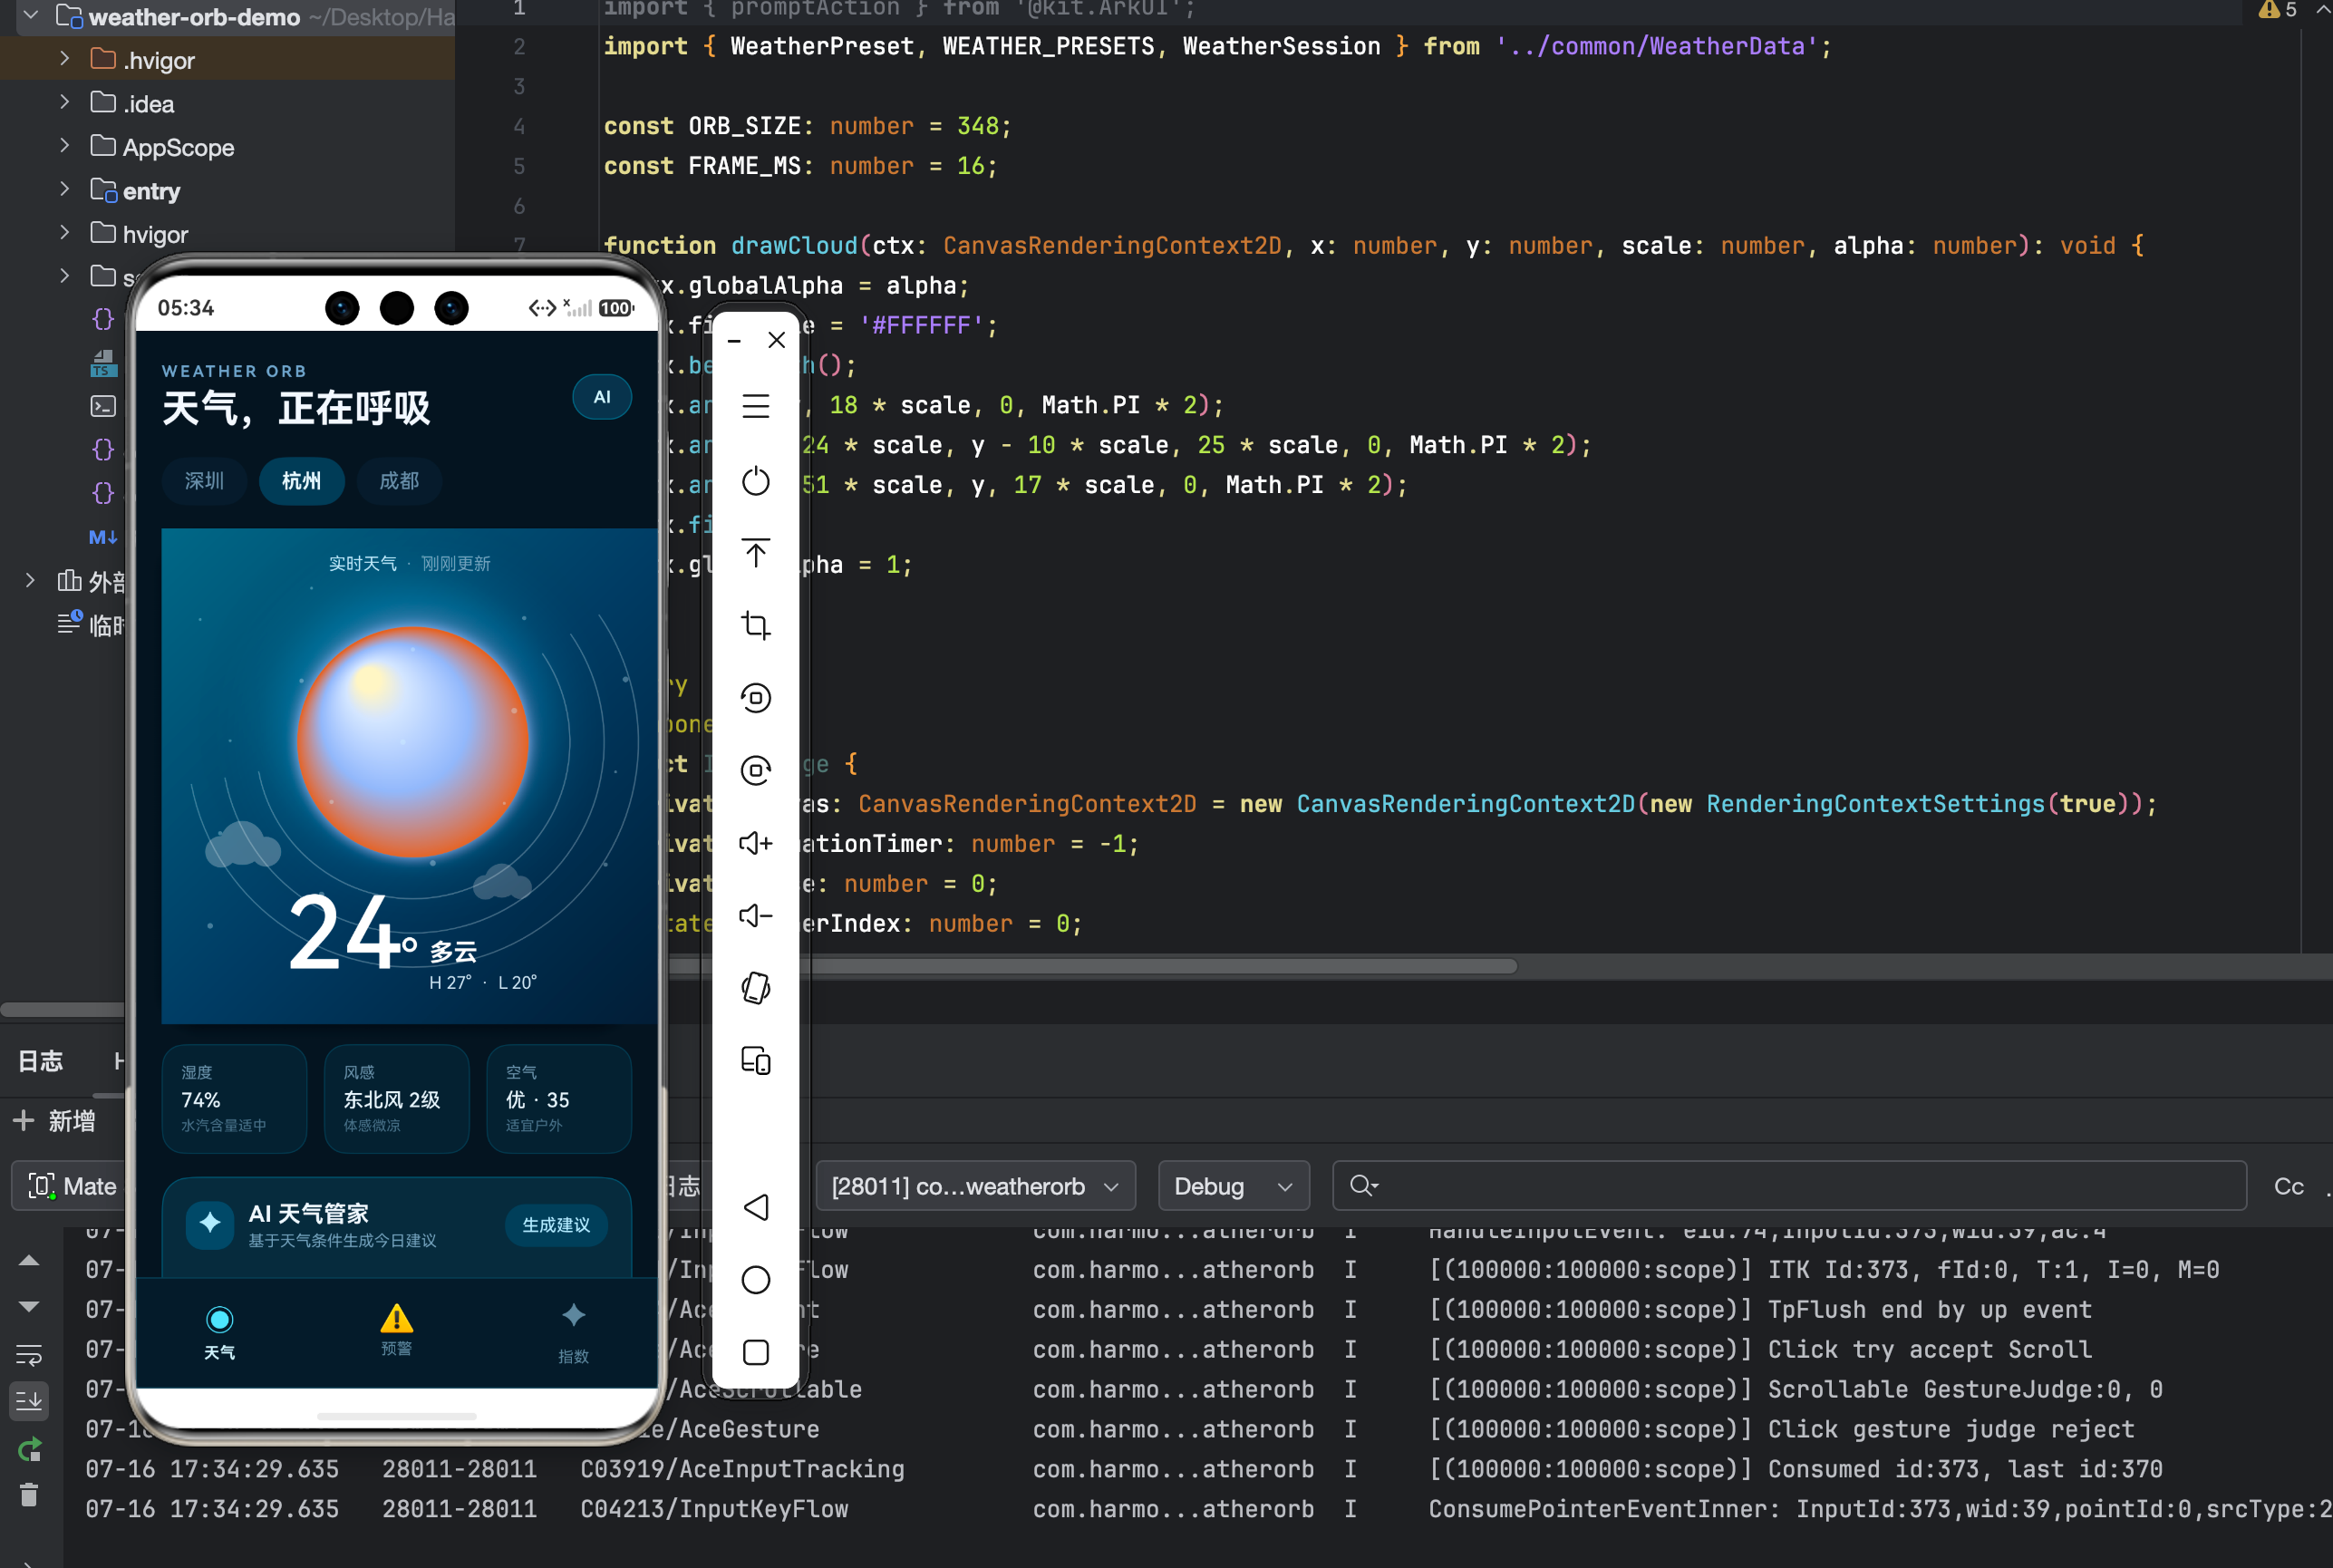Clear the log with the trash icon

[x=29, y=1494]
